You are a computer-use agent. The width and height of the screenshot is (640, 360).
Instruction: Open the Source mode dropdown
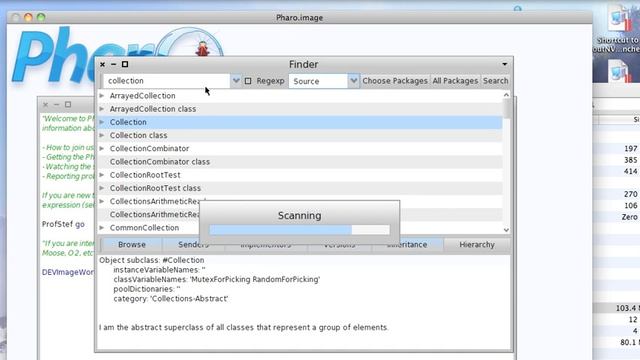[x=353, y=81]
